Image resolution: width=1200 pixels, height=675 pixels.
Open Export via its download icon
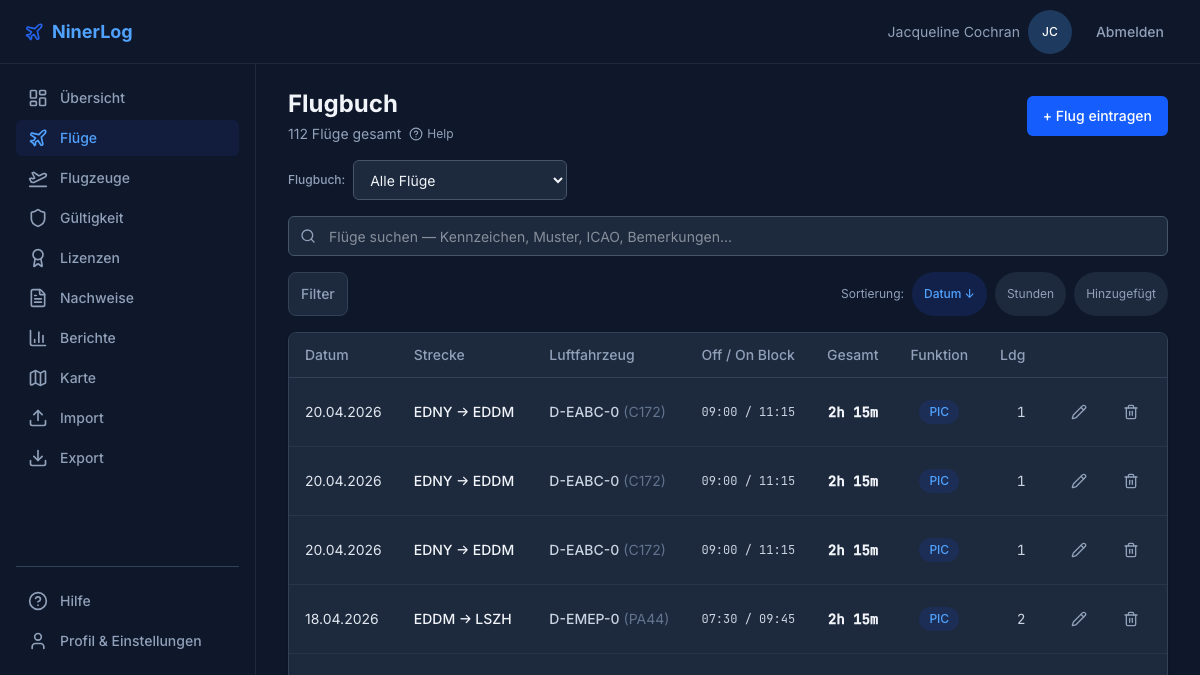[38, 458]
